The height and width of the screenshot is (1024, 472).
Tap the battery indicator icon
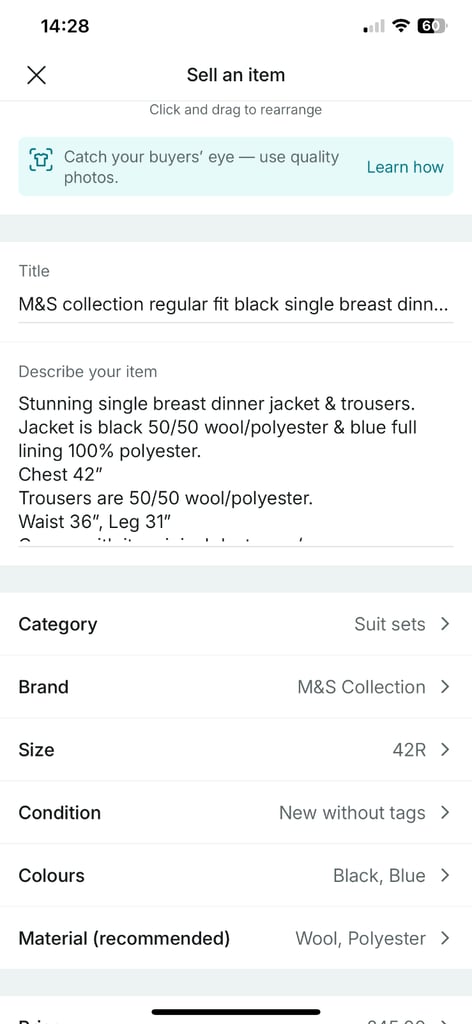click(432, 26)
